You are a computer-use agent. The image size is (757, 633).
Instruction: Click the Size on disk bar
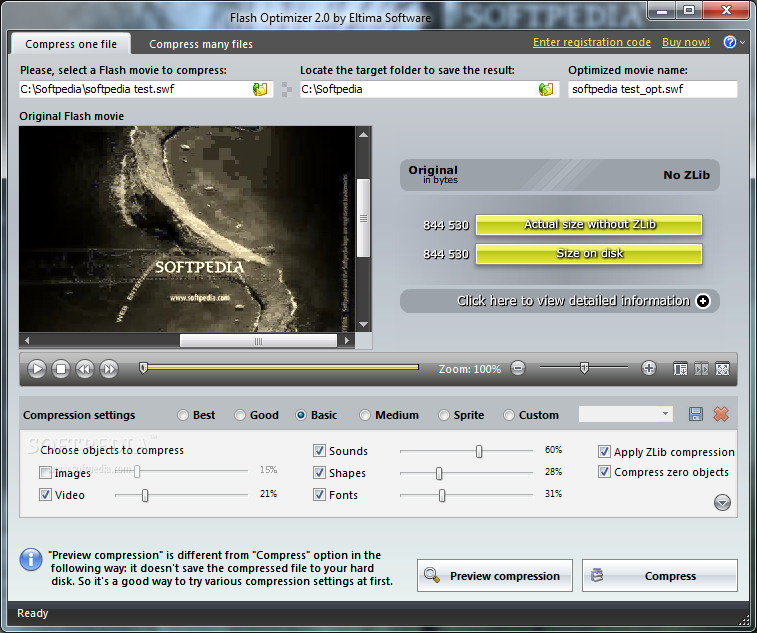589,254
